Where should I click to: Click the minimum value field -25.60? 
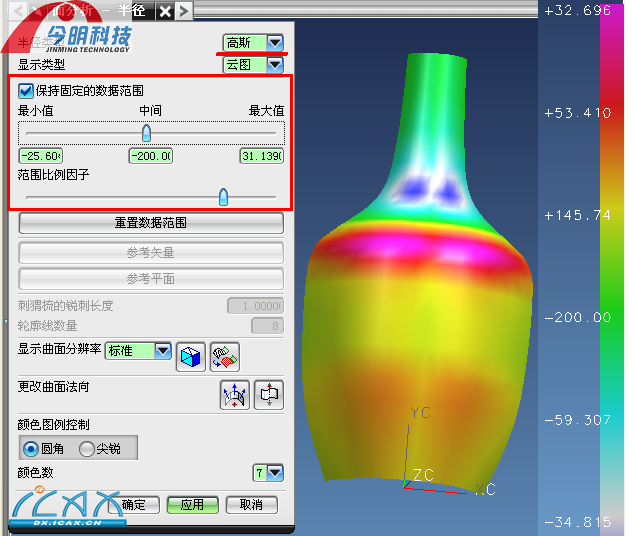(40, 156)
